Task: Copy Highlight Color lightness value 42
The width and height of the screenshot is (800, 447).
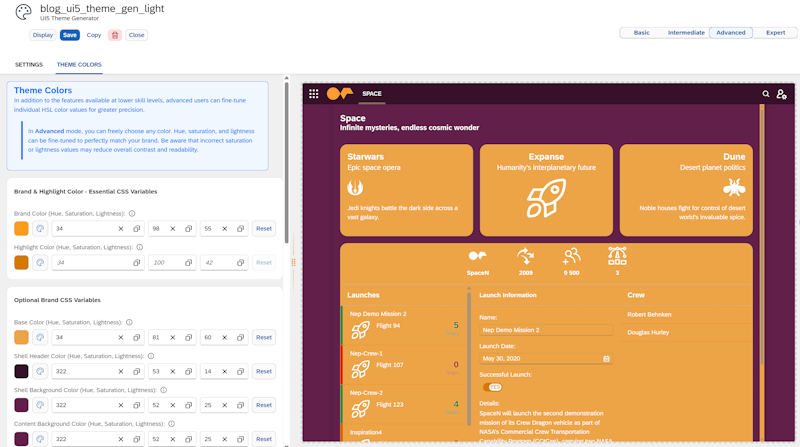Action: [240, 262]
